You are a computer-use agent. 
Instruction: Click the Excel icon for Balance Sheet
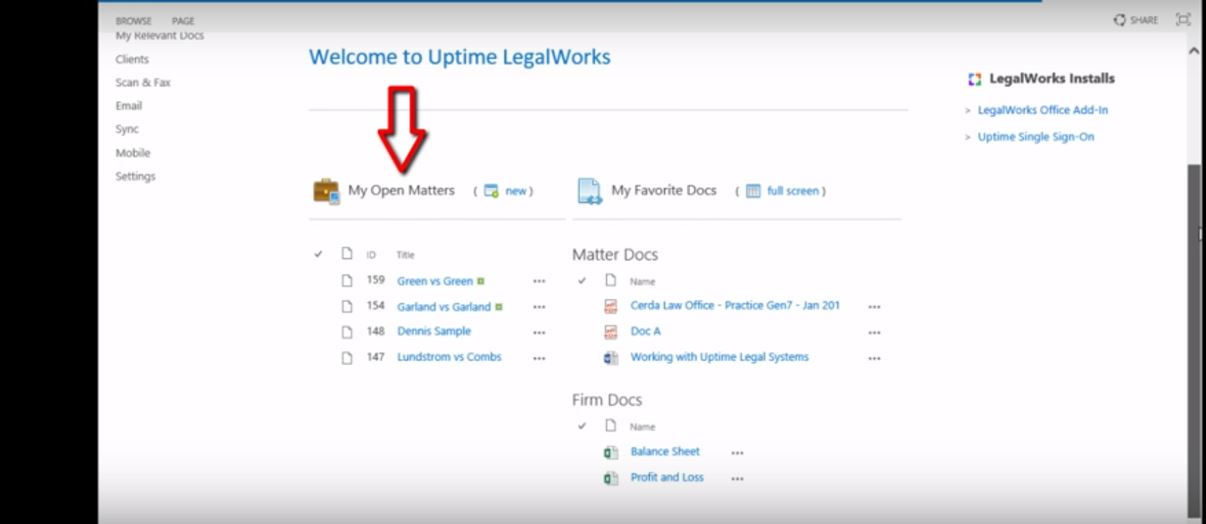tap(611, 453)
